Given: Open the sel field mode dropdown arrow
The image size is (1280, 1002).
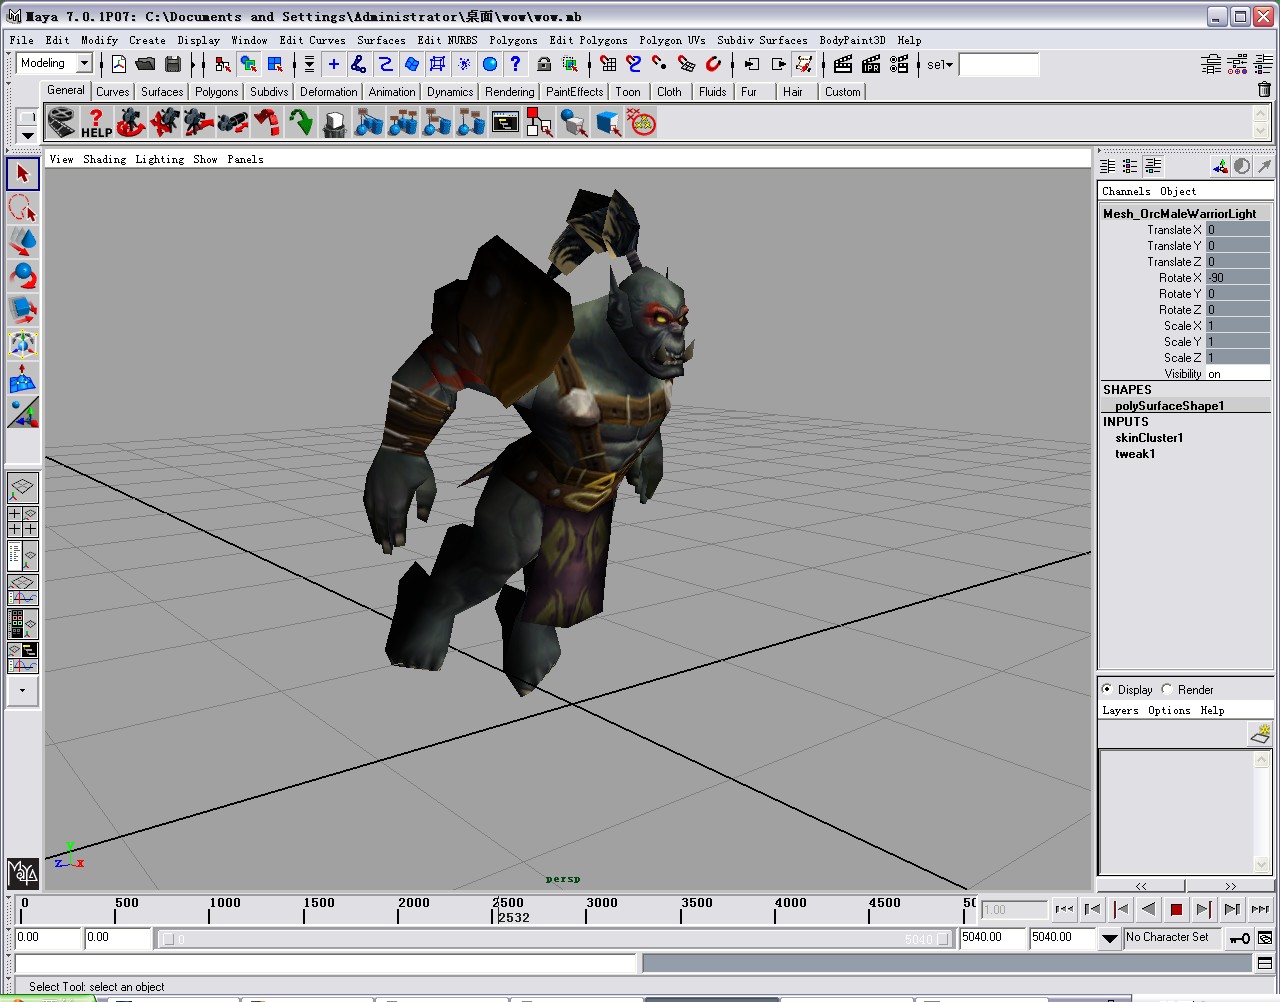Looking at the screenshot, I should click(948, 65).
